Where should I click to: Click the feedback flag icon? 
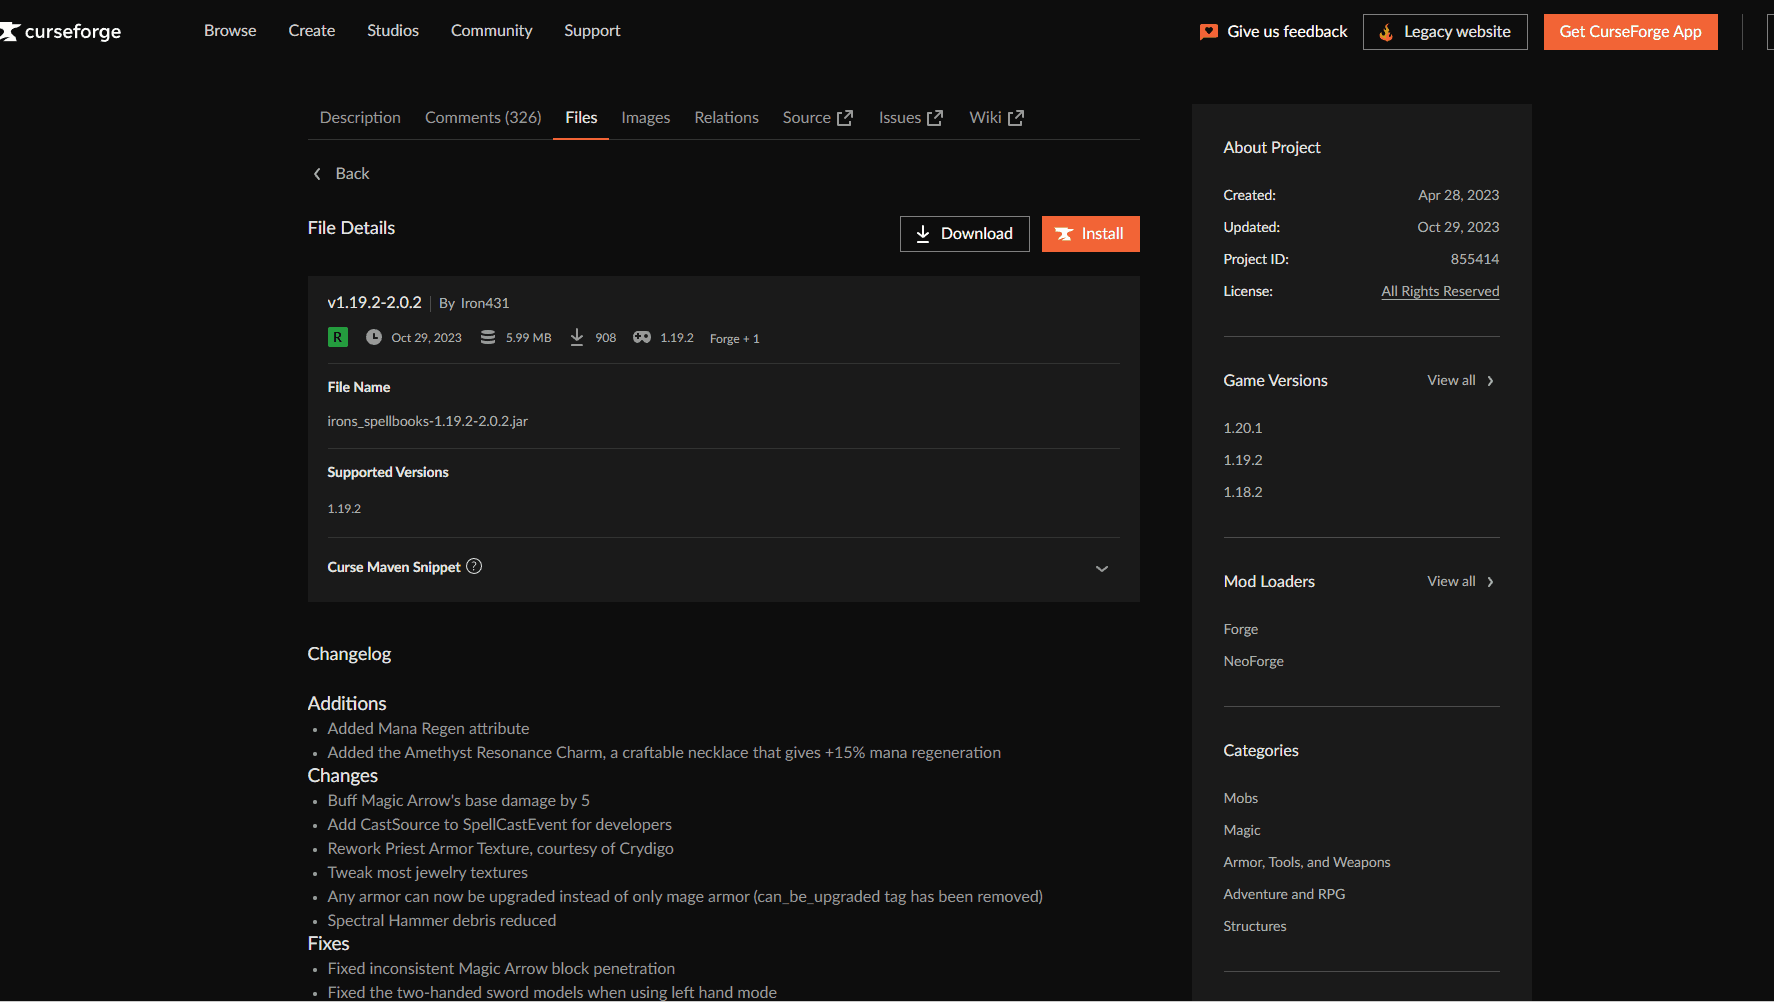[1208, 32]
